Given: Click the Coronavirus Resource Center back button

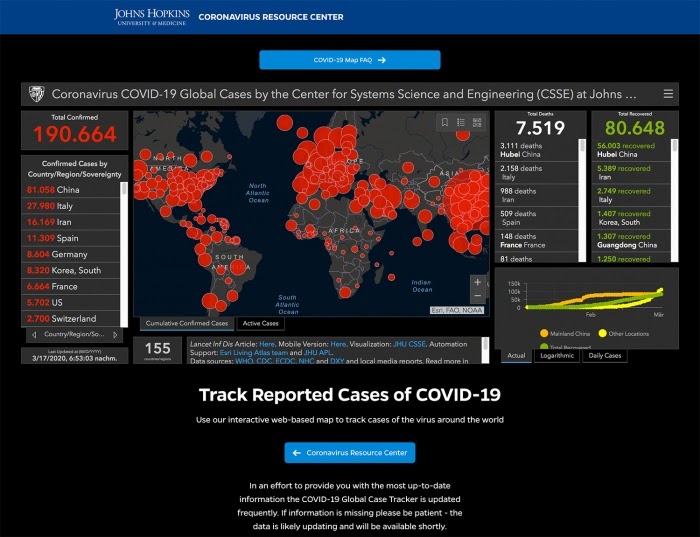Looking at the screenshot, I should tap(350, 453).
